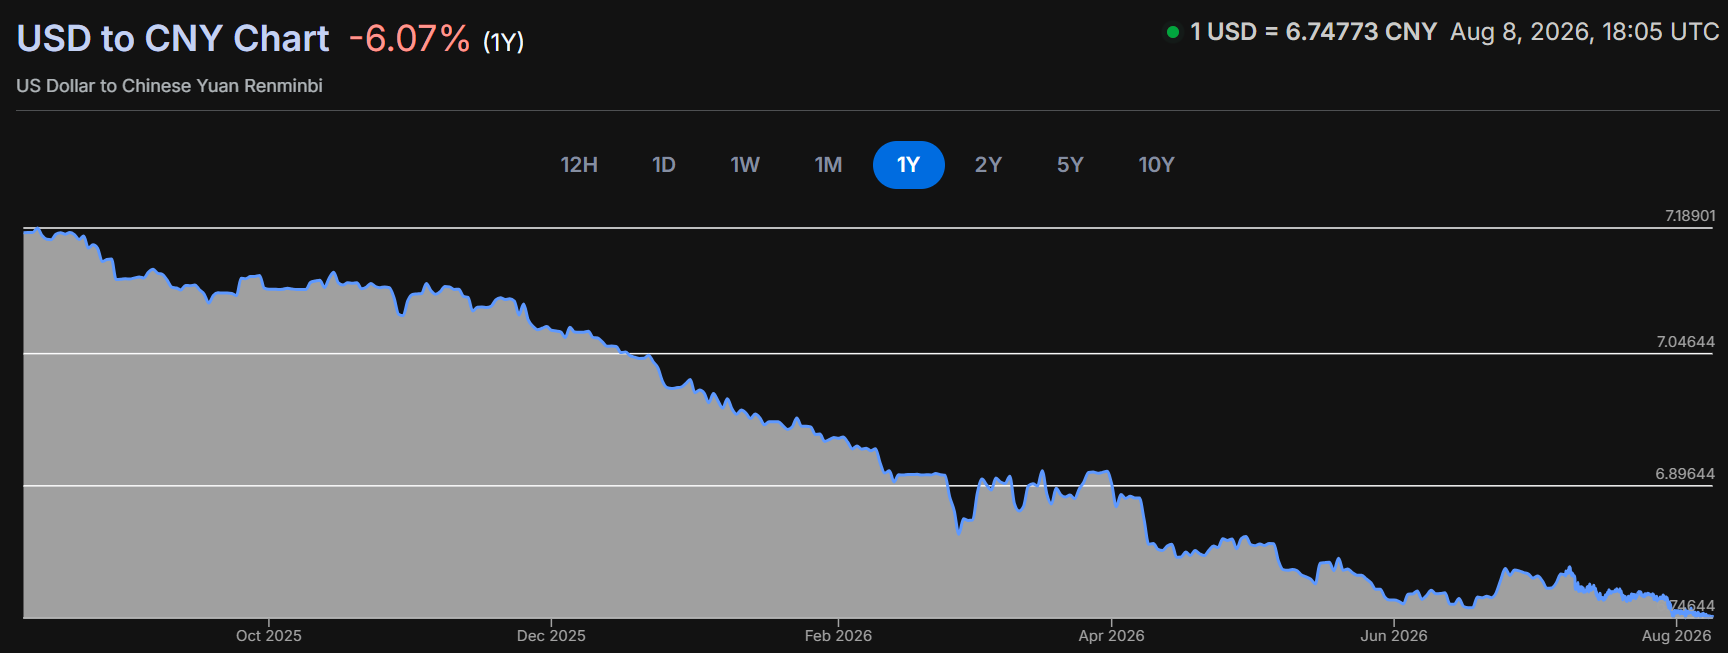Switch chart to 5Y range

coord(1070,165)
